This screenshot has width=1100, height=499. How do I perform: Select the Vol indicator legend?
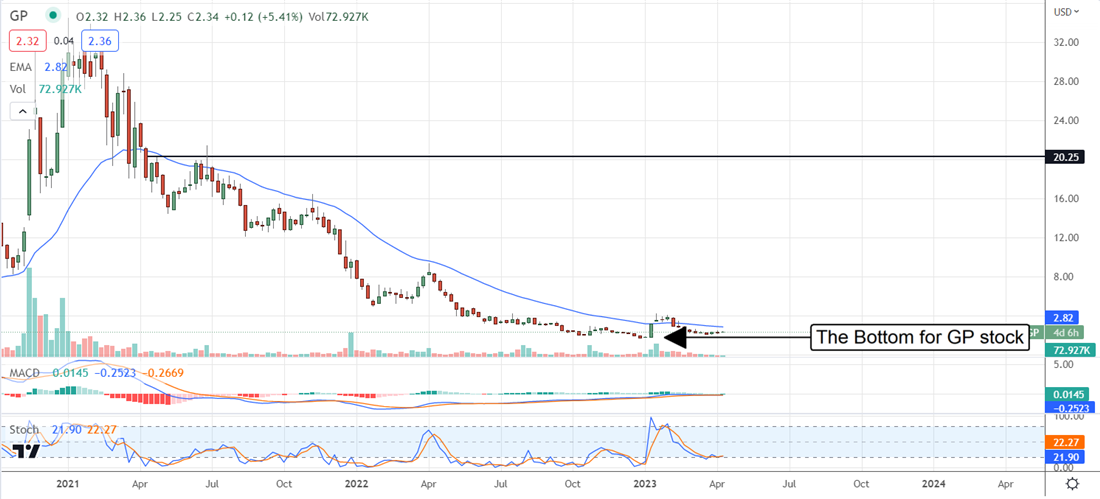point(18,89)
